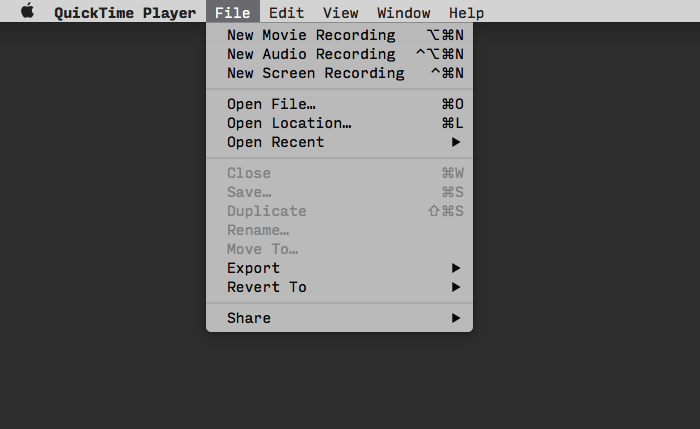The height and width of the screenshot is (429, 700).
Task: Open the Edit menu
Action: click(x=286, y=13)
